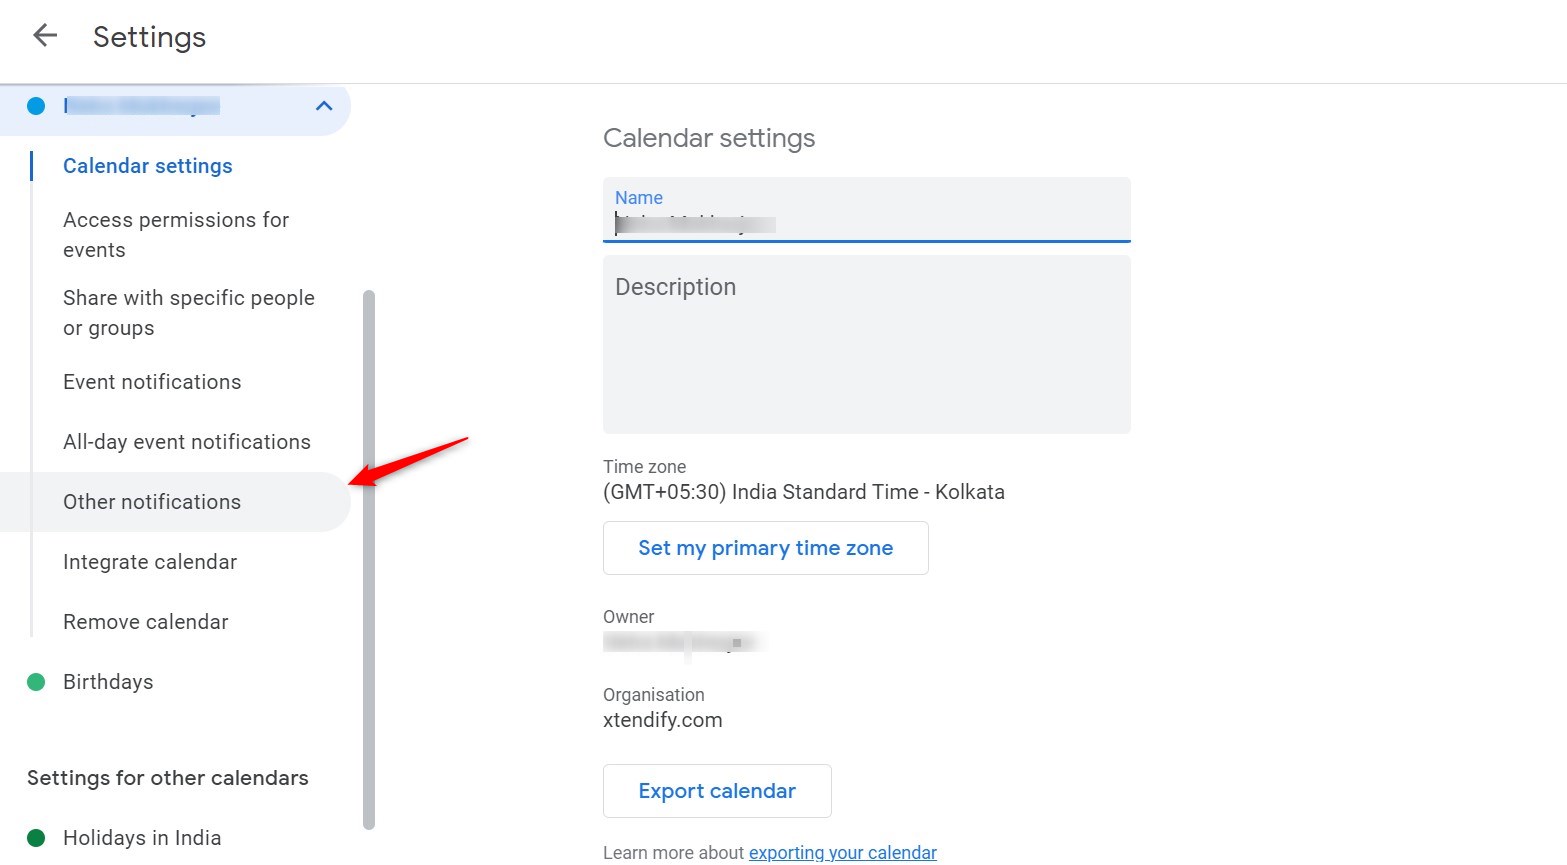Click the green Birthdays color dot
This screenshot has height=865, width=1567.
(x=36, y=682)
